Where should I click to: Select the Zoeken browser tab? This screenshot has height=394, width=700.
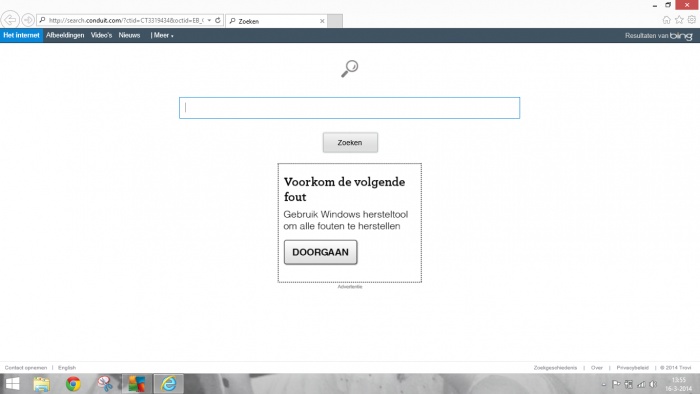click(277, 21)
